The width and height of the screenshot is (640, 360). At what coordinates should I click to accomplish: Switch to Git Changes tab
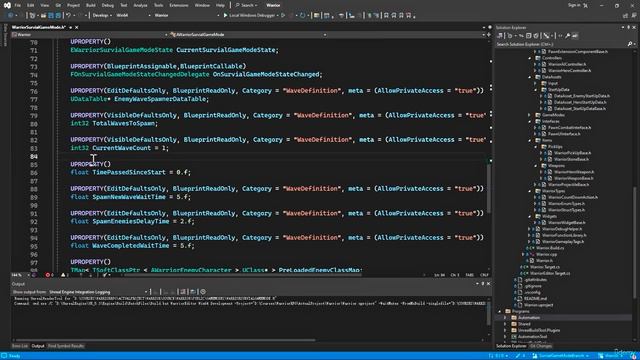(541, 346)
